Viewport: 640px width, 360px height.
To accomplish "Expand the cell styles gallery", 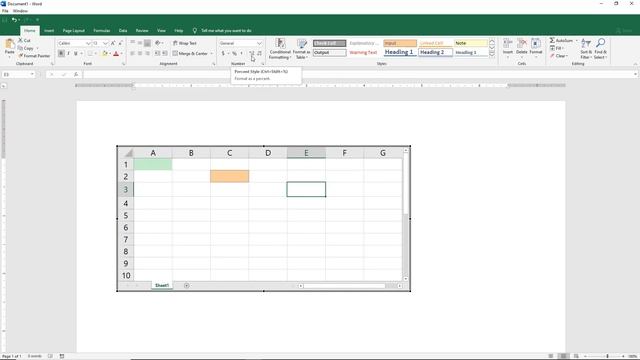I will click(492, 54).
